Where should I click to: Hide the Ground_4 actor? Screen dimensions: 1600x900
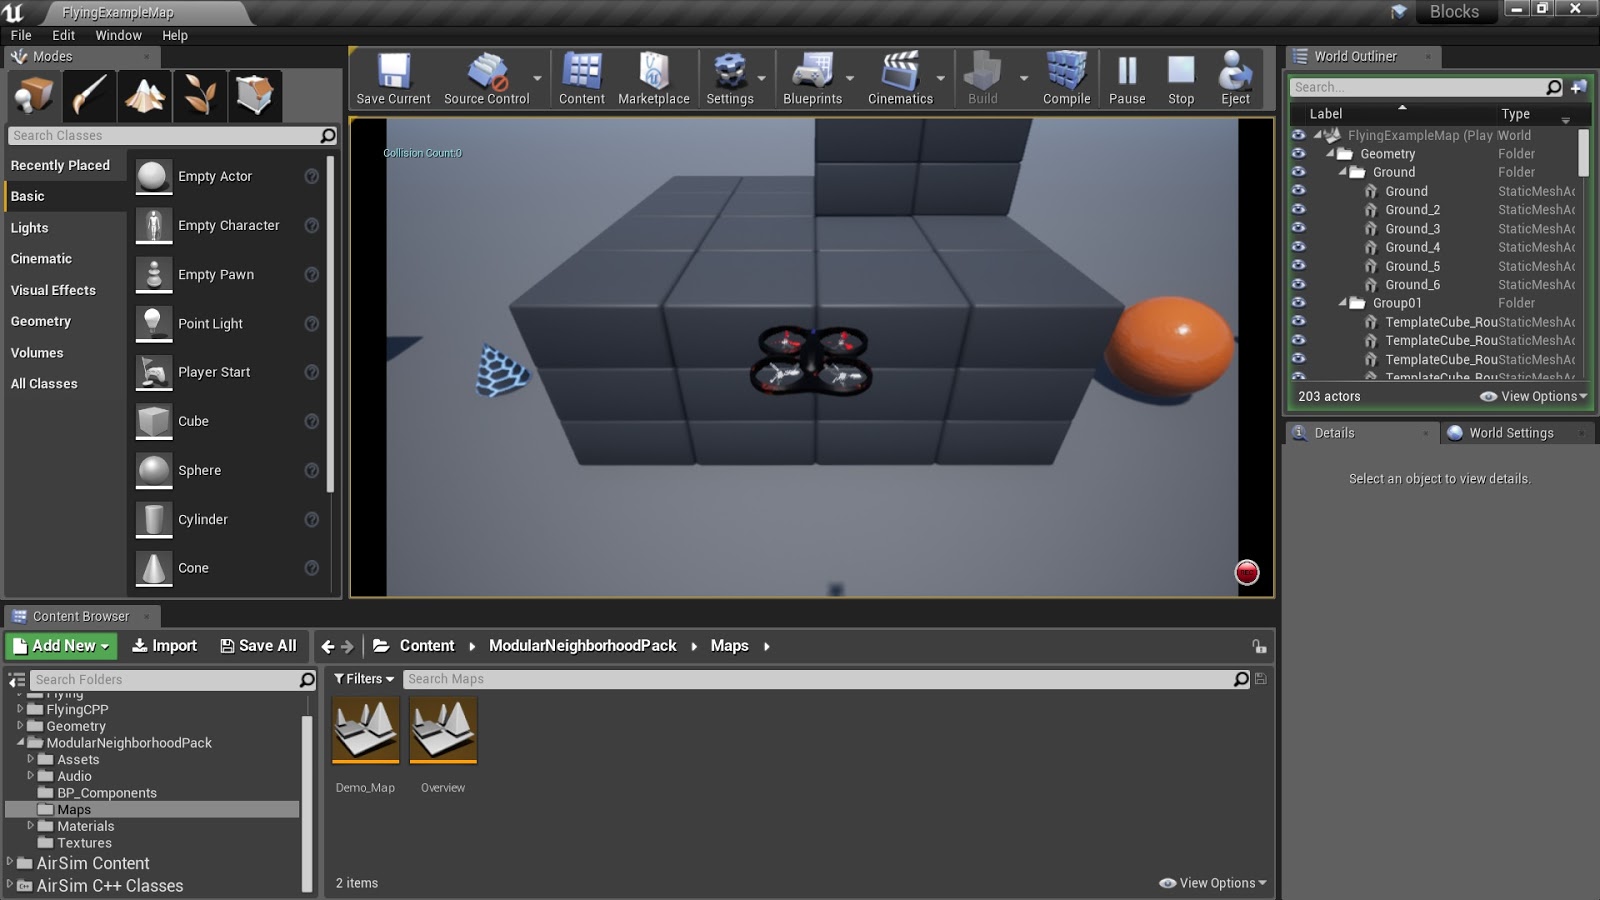(x=1298, y=247)
